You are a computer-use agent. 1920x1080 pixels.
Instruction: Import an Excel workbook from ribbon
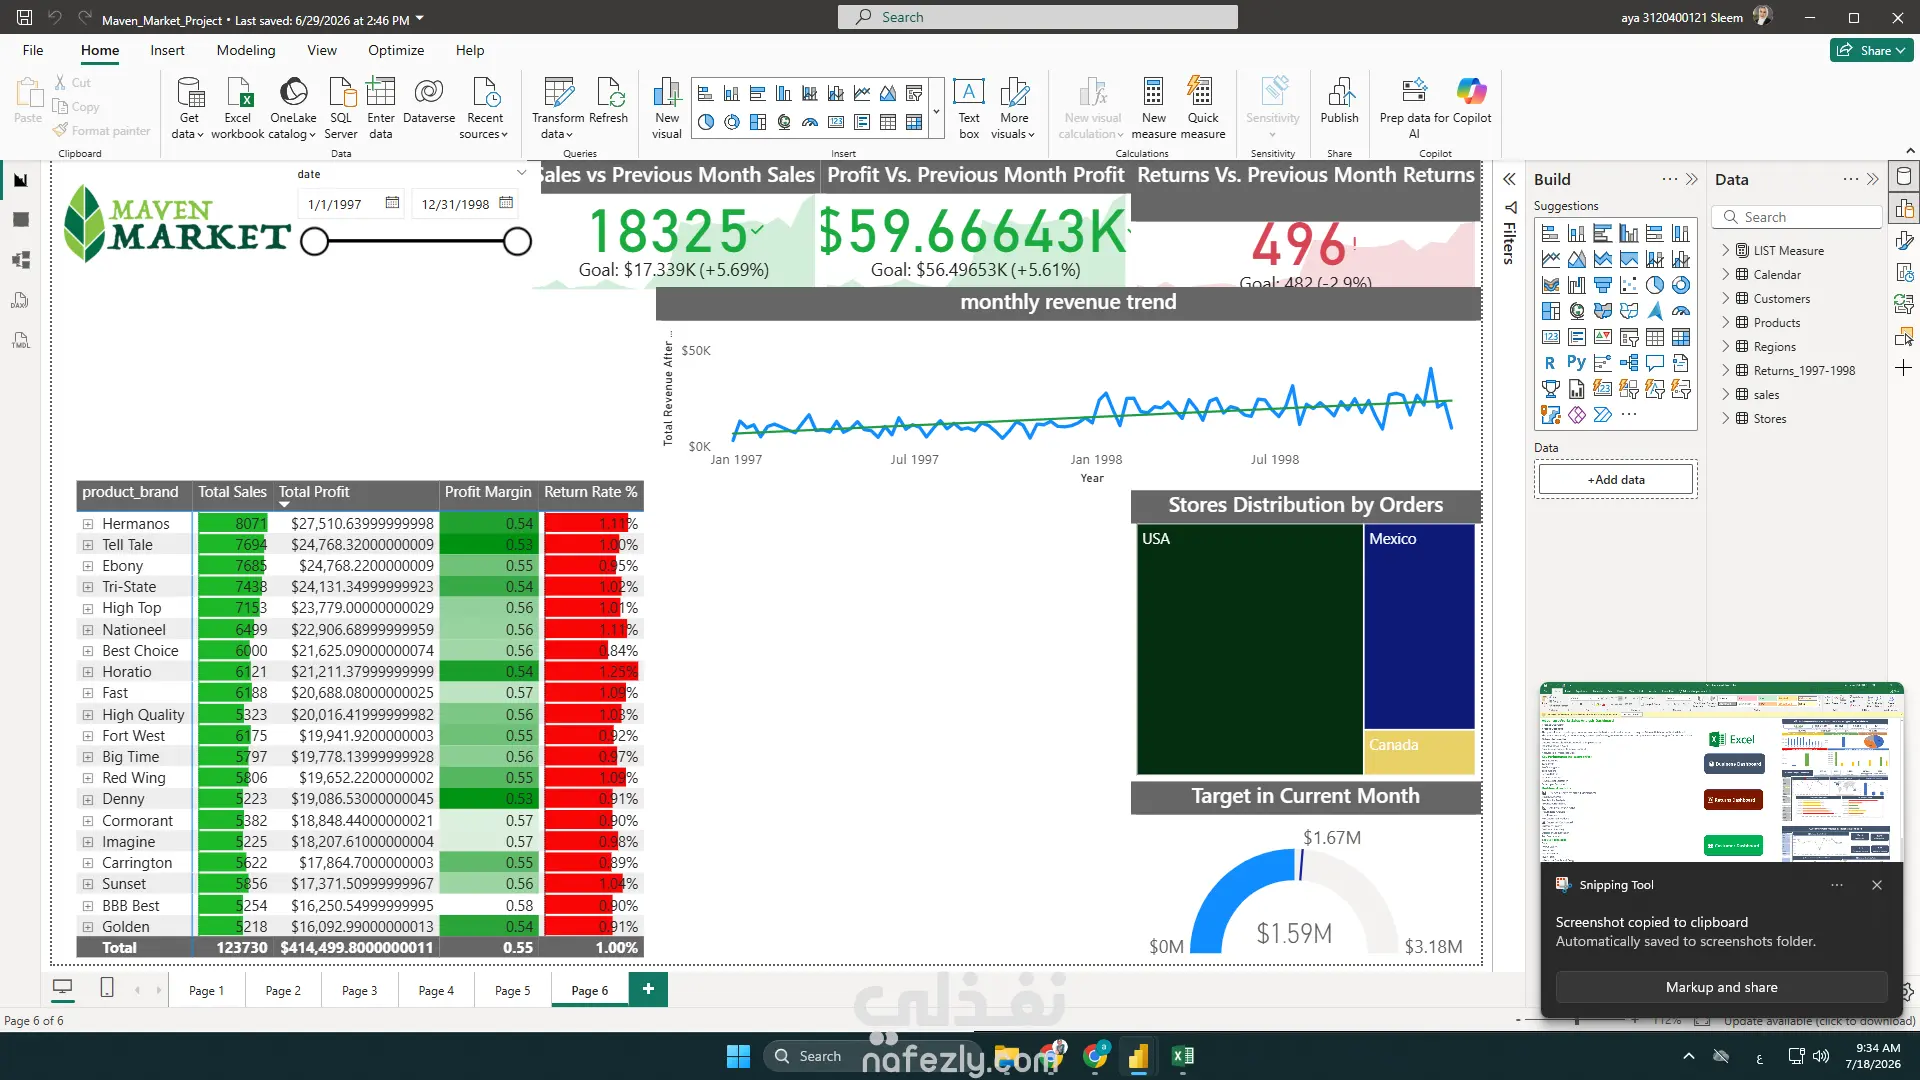[238, 108]
